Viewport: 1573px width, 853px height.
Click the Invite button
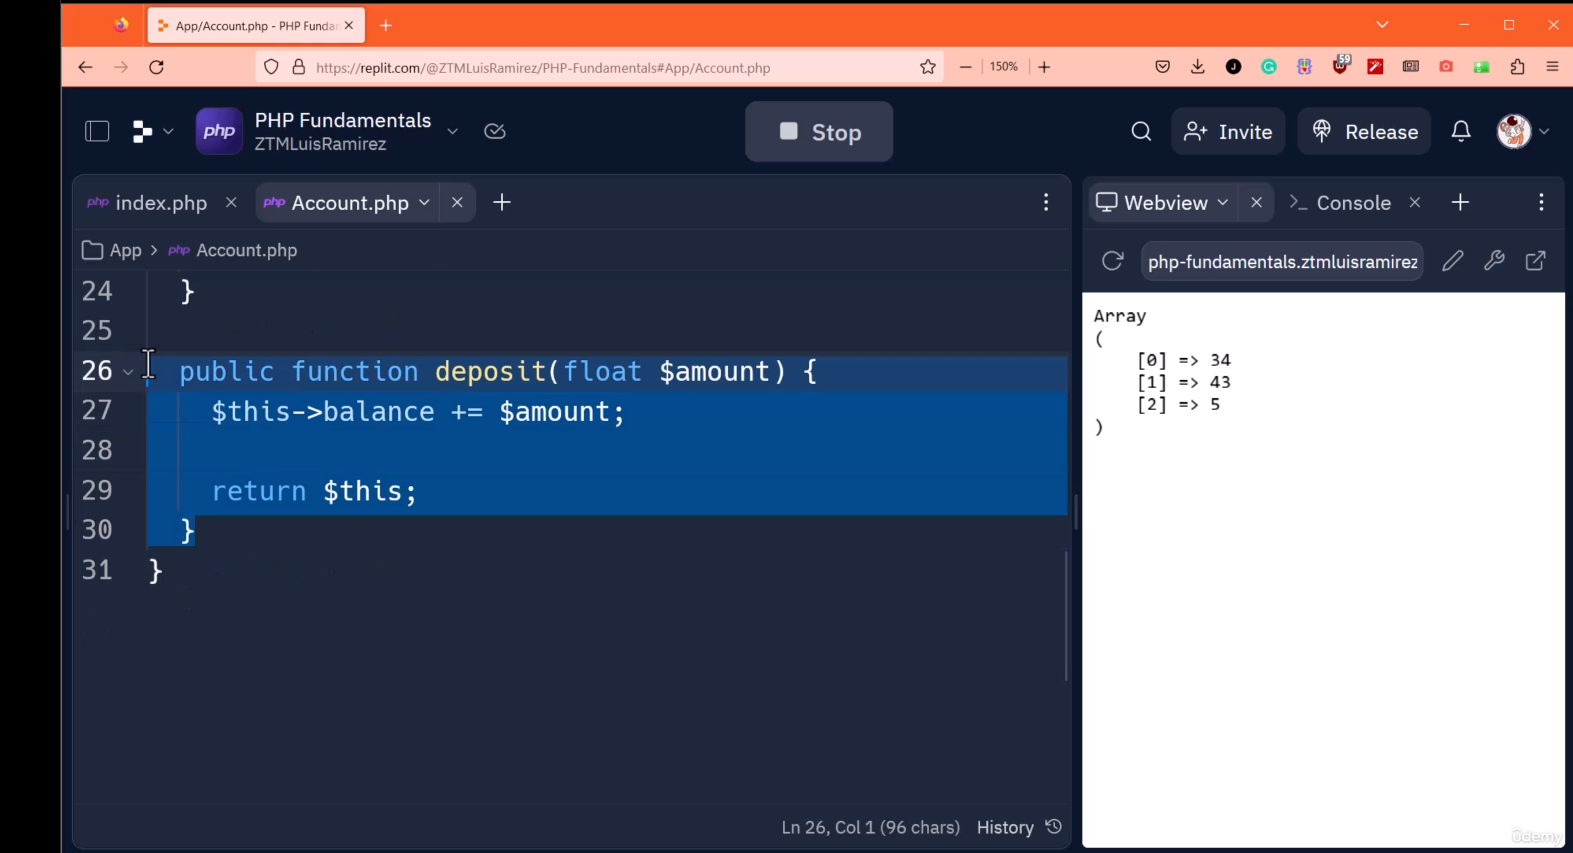pyautogui.click(x=1228, y=132)
